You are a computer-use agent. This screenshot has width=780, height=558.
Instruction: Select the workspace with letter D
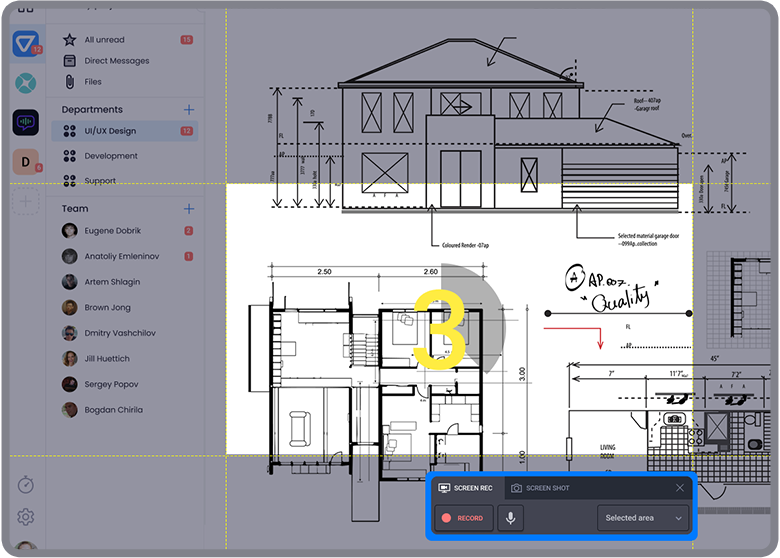tap(25, 161)
